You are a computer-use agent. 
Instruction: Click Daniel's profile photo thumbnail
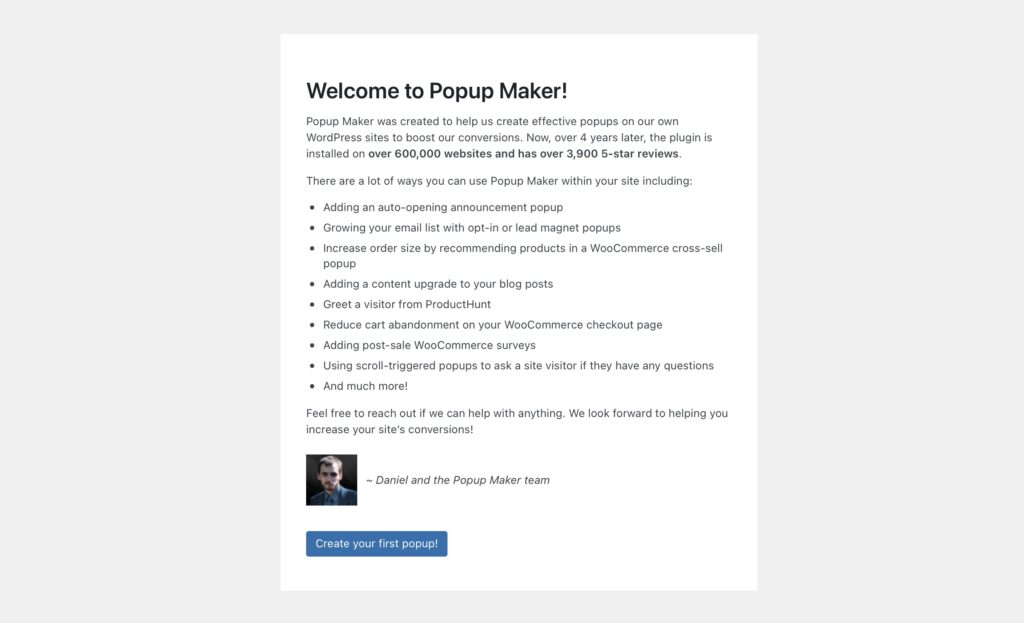(331, 480)
